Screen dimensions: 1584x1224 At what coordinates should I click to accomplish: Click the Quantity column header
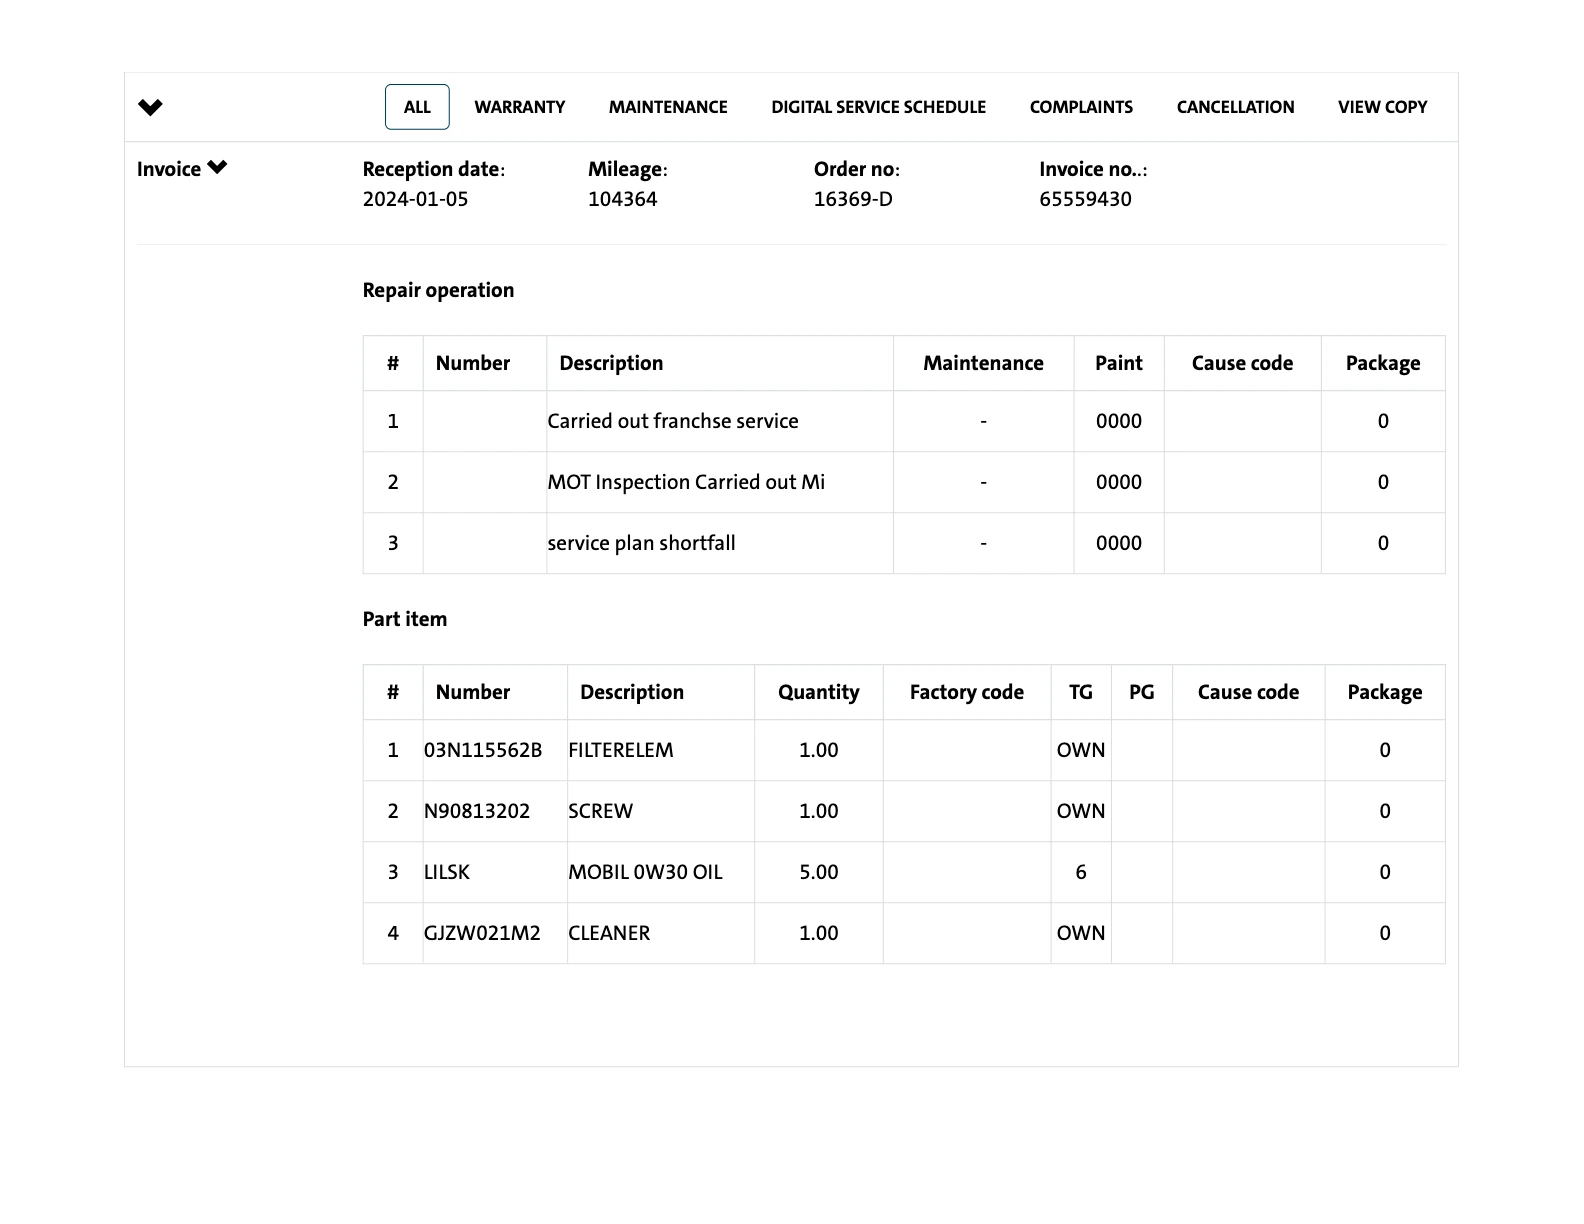[818, 692]
